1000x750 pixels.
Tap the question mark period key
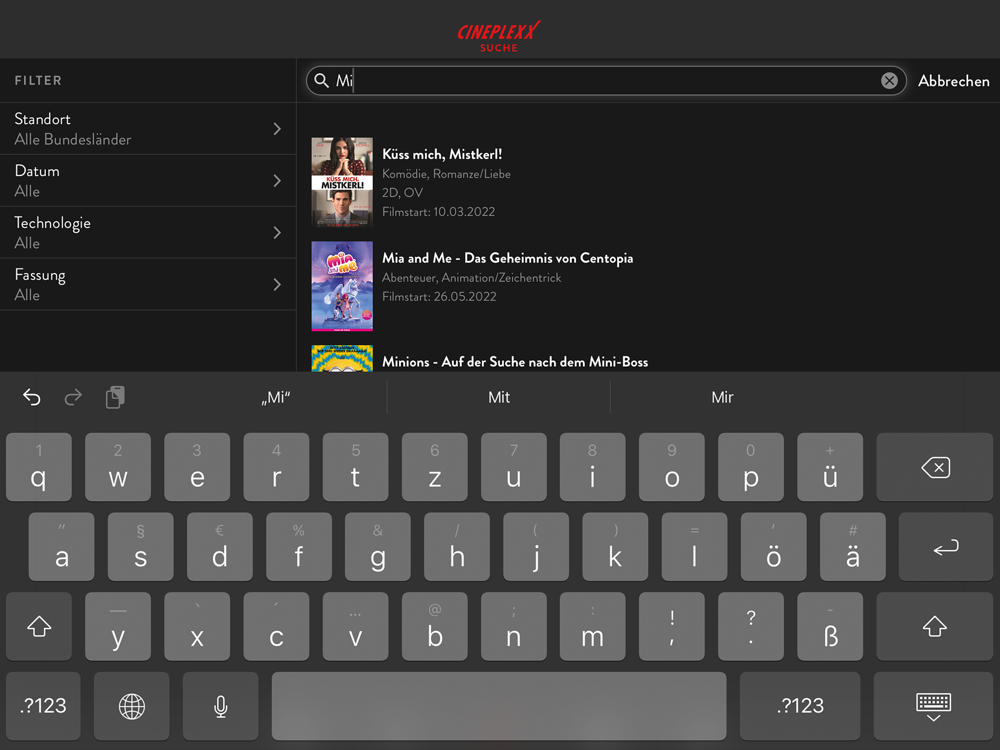[x=751, y=626]
